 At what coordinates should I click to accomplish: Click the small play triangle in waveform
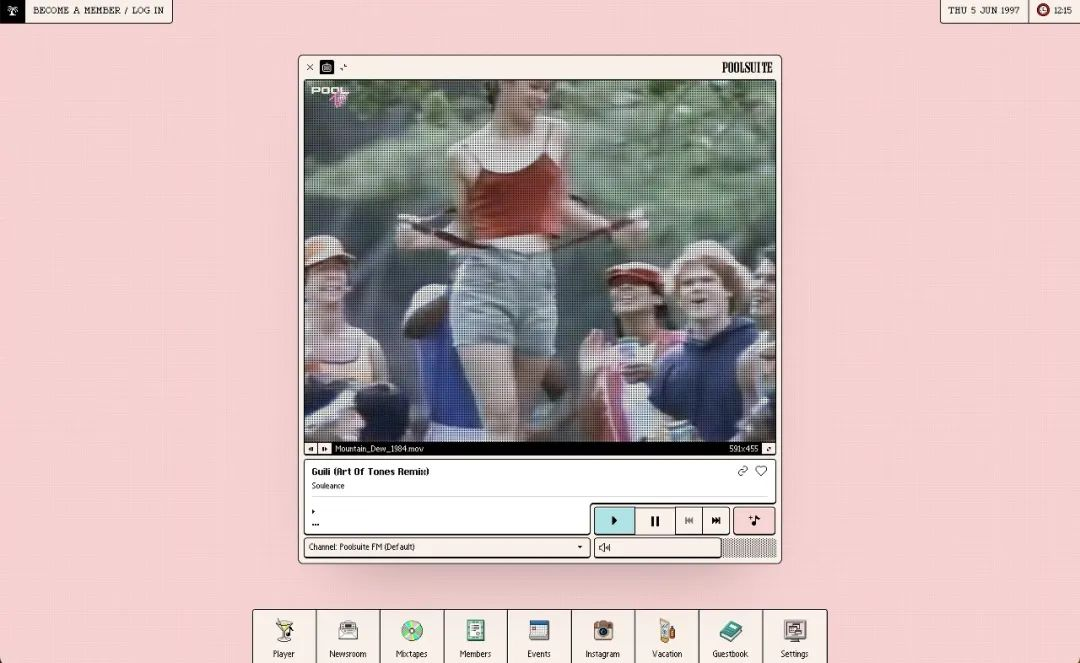click(x=313, y=512)
